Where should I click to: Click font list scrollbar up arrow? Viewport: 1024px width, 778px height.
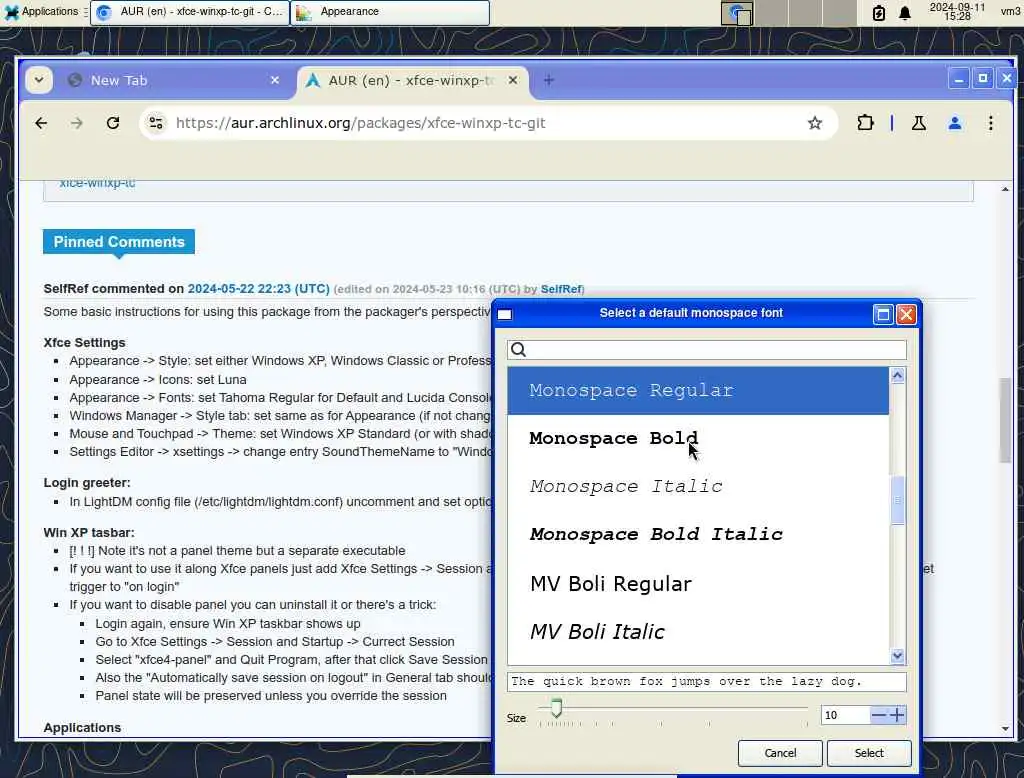click(897, 375)
